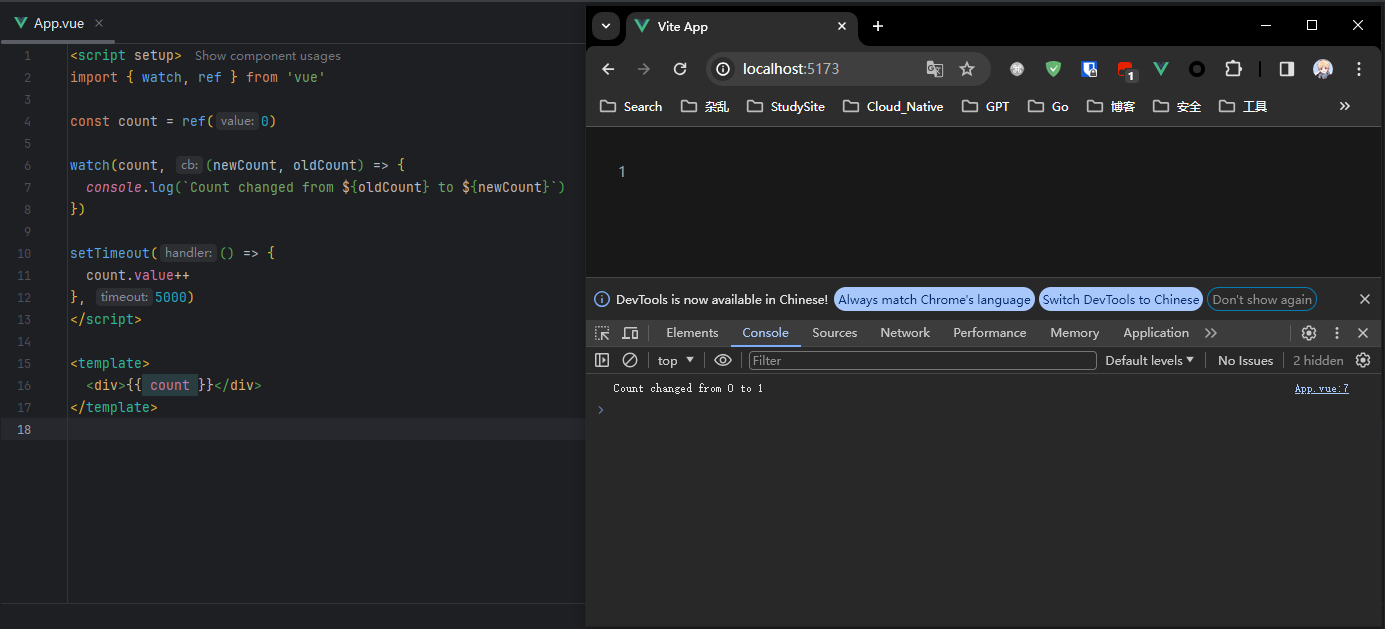
Task: Close the Vite App browser tab
Action: (x=842, y=27)
